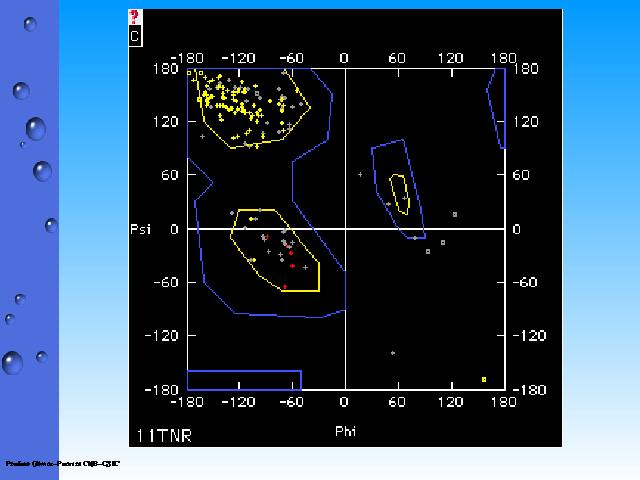Click the Psi axis title
Image resolution: width=640 pixels, height=480 pixels.
pos(141,229)
